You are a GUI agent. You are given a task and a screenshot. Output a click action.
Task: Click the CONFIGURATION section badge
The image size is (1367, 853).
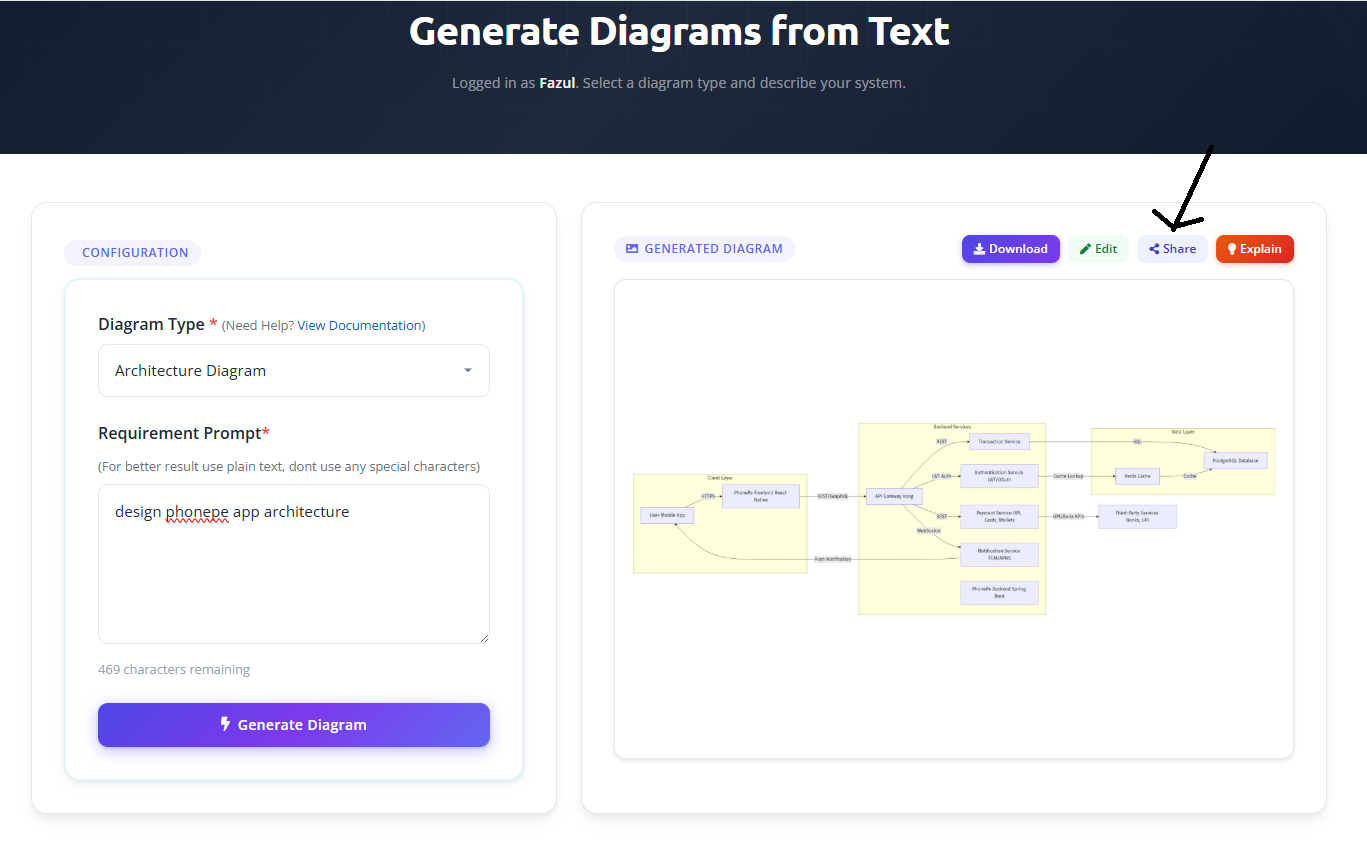(x=133, y=253)
